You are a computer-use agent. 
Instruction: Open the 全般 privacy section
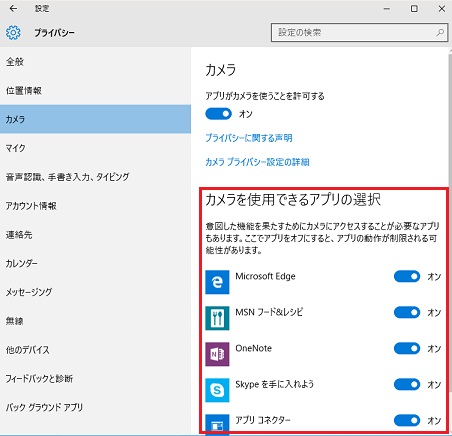point(95,62)
